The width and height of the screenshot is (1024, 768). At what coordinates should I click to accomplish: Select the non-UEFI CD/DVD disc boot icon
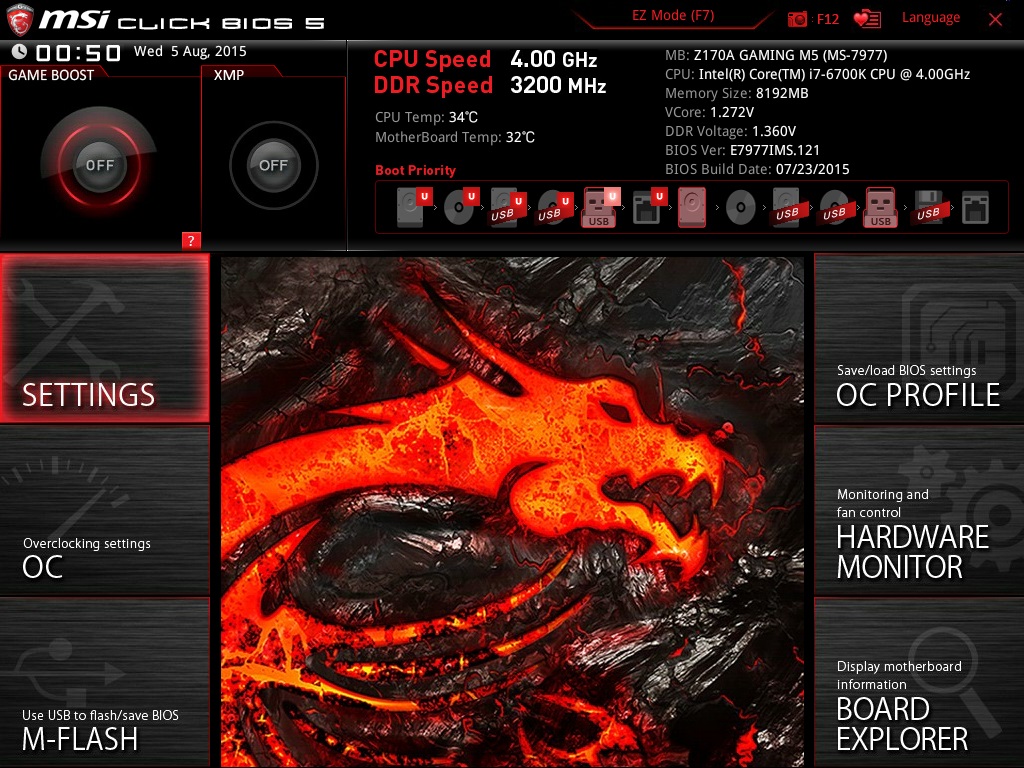pyautogui.click(x=740, y=208)
